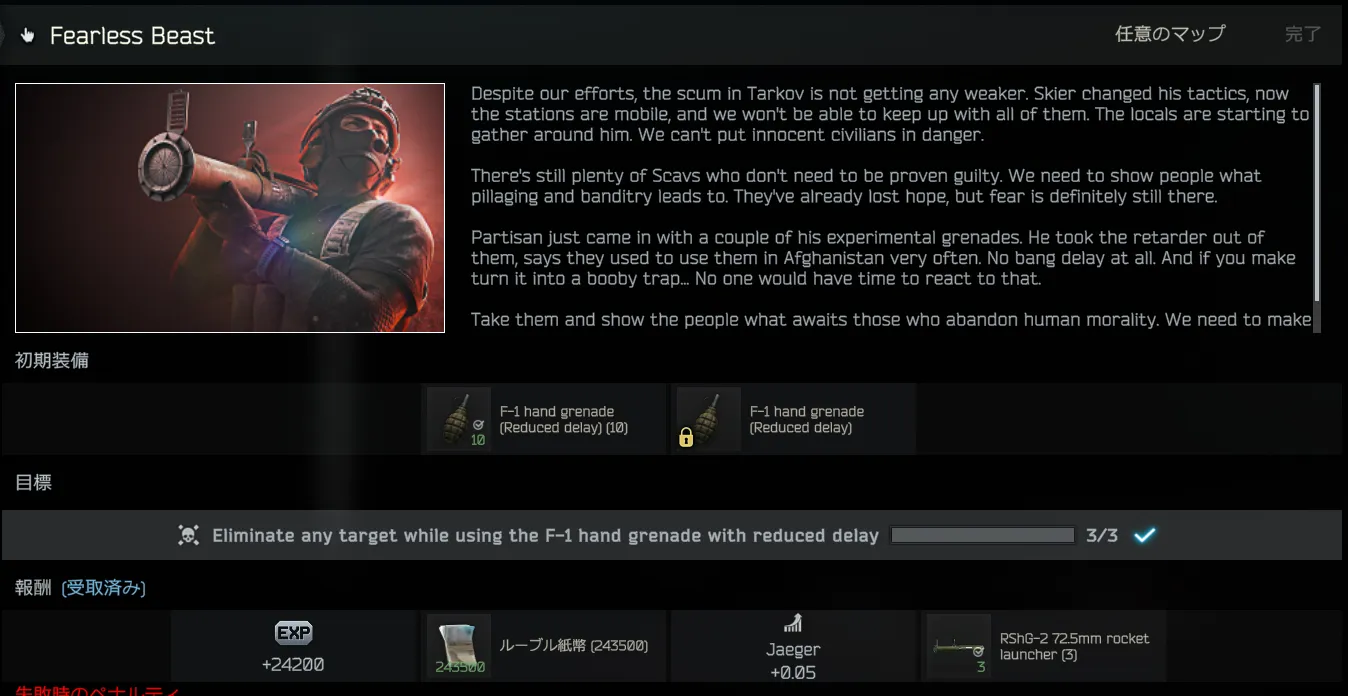Image resolution: width=1348 pixels, height=696 pixels.
Task: Click the padlock on the second grenade
Action: pyautogui.click(x=686, y=438)
